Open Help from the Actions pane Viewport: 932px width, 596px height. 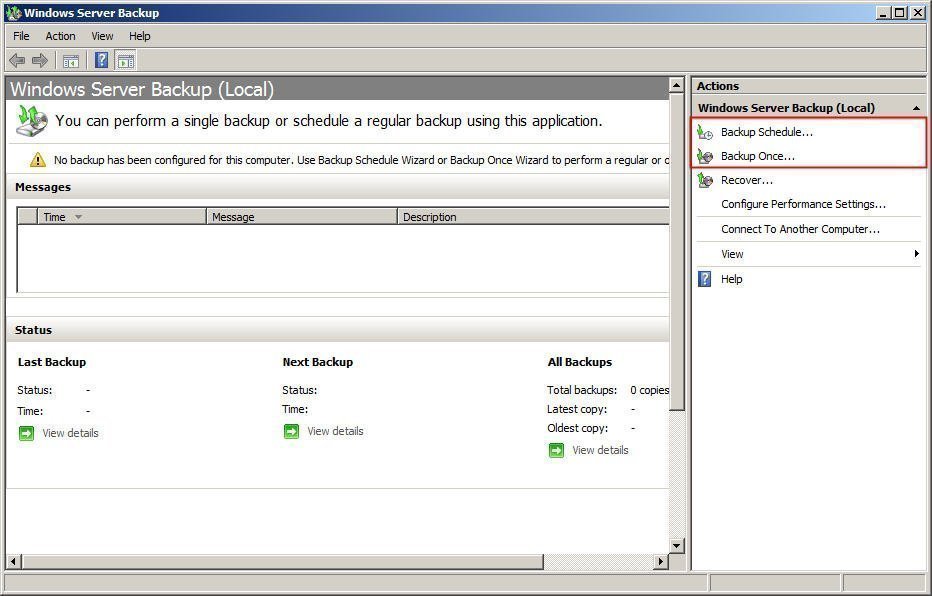732,279
